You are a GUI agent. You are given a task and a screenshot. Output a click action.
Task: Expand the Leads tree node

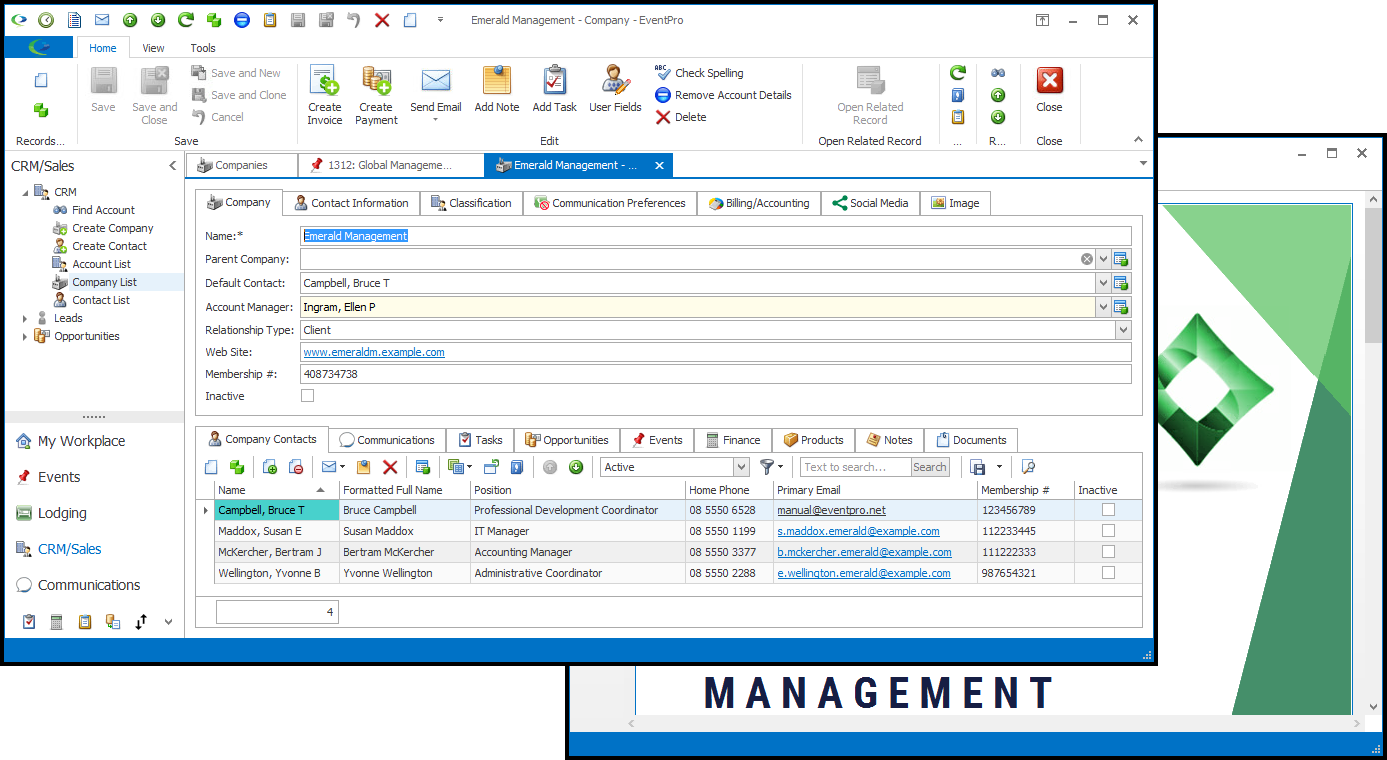[x=25, y=318]
